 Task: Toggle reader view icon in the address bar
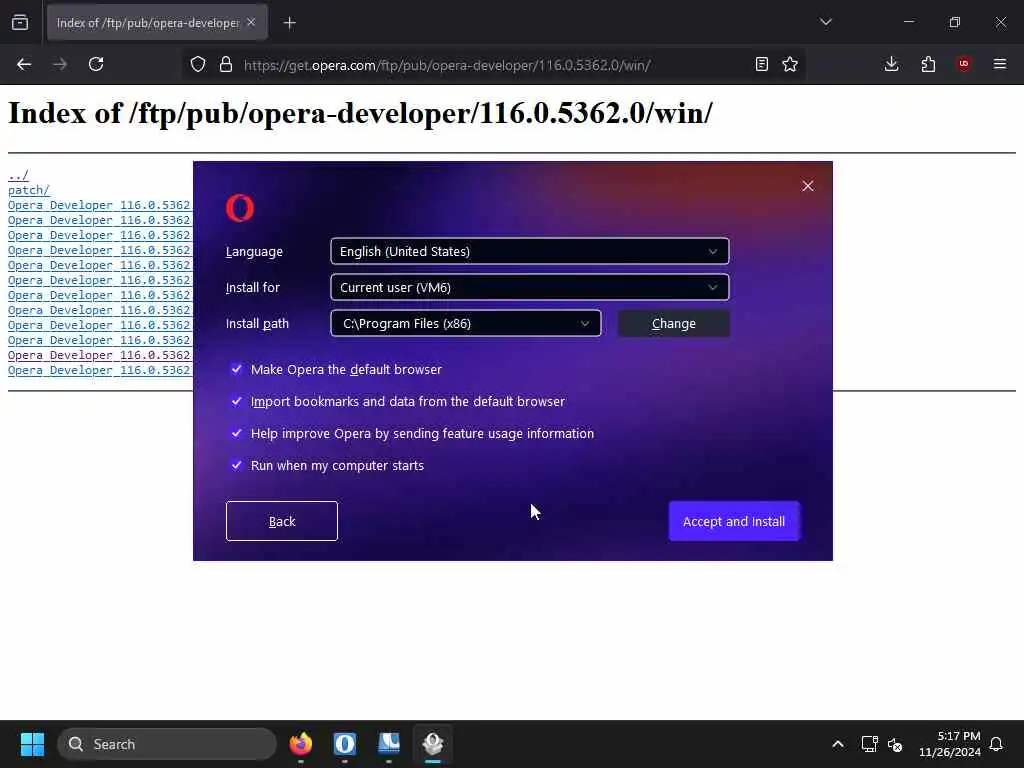tap(761, 64)
